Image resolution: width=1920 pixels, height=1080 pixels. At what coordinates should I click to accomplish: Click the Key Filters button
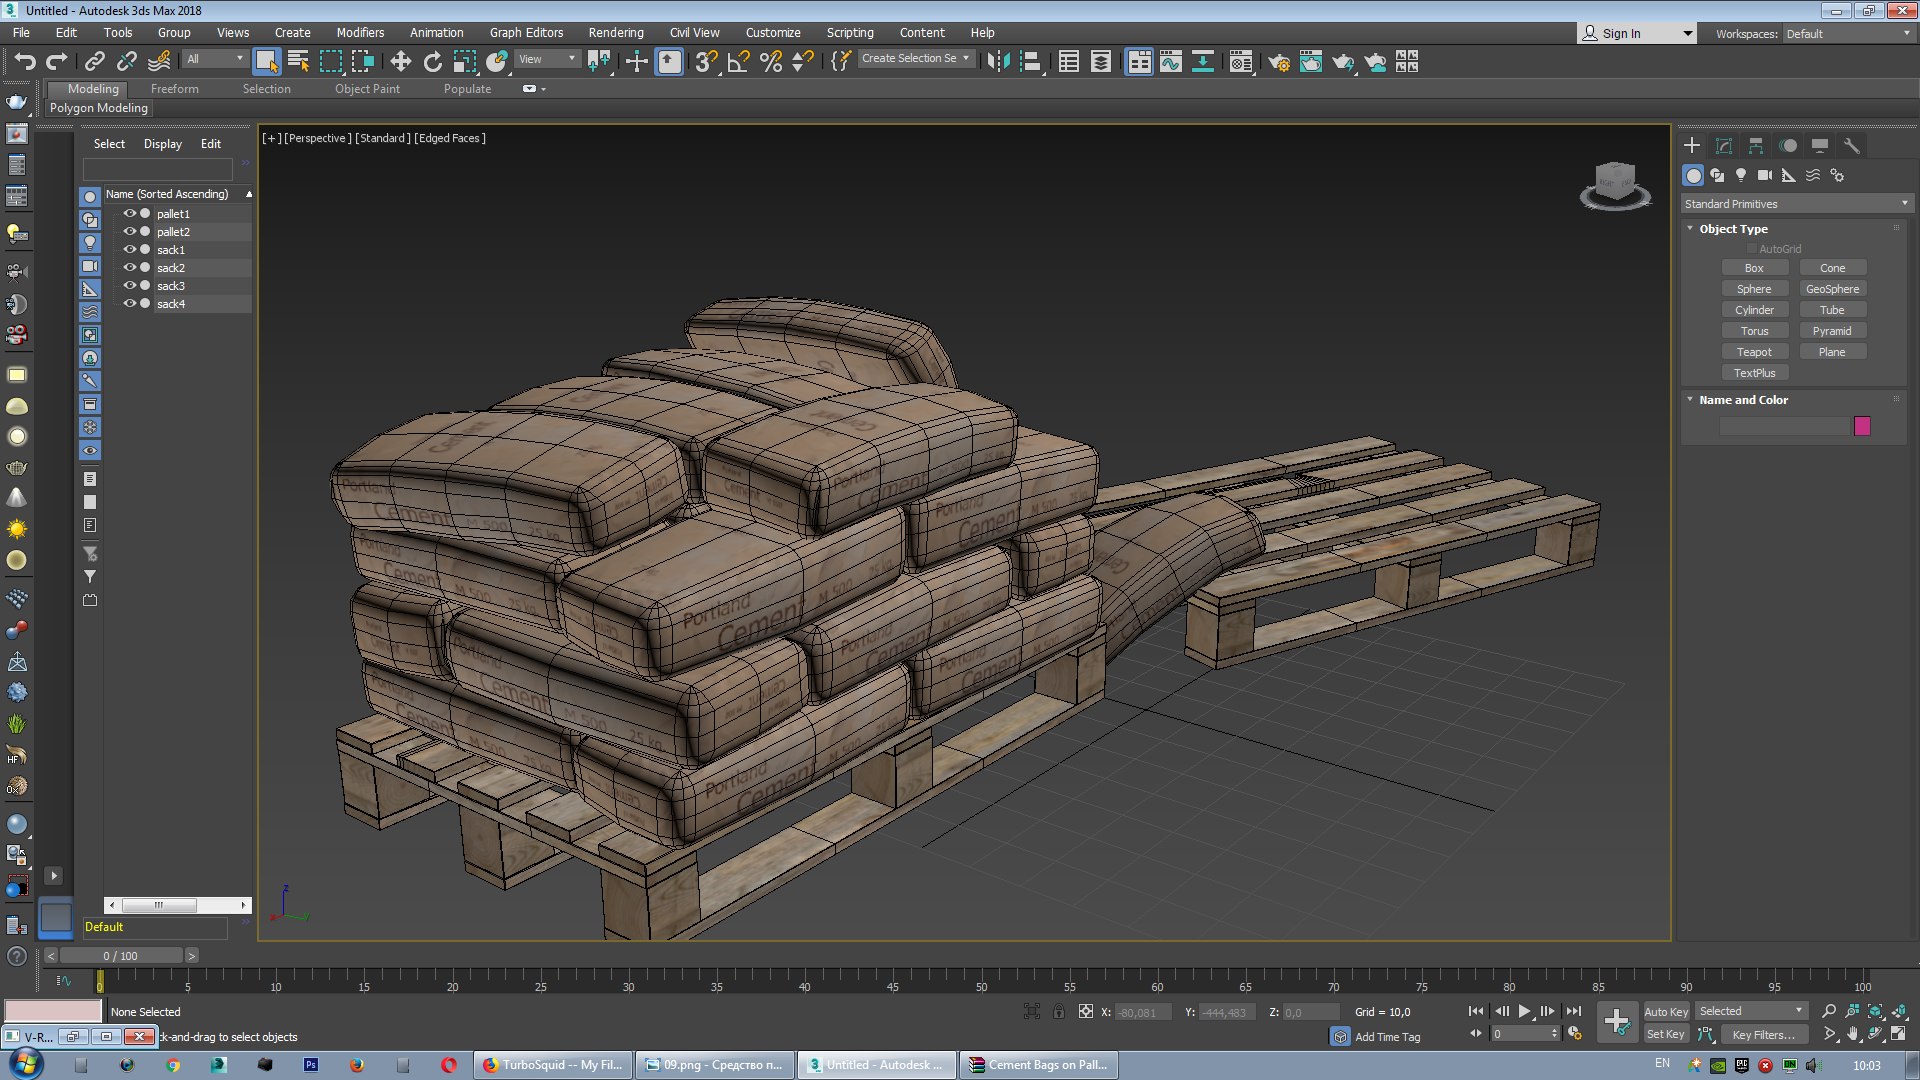[x=1763, y=1035]
